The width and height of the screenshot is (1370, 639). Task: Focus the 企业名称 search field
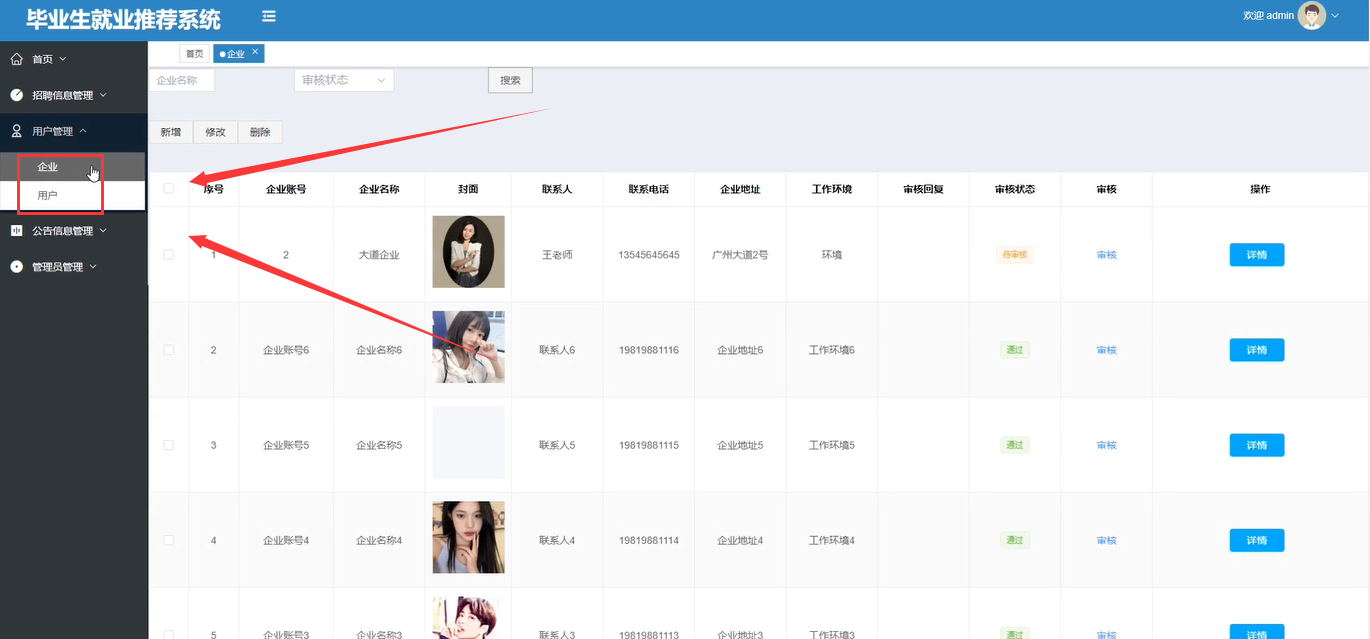pos(181,80)
